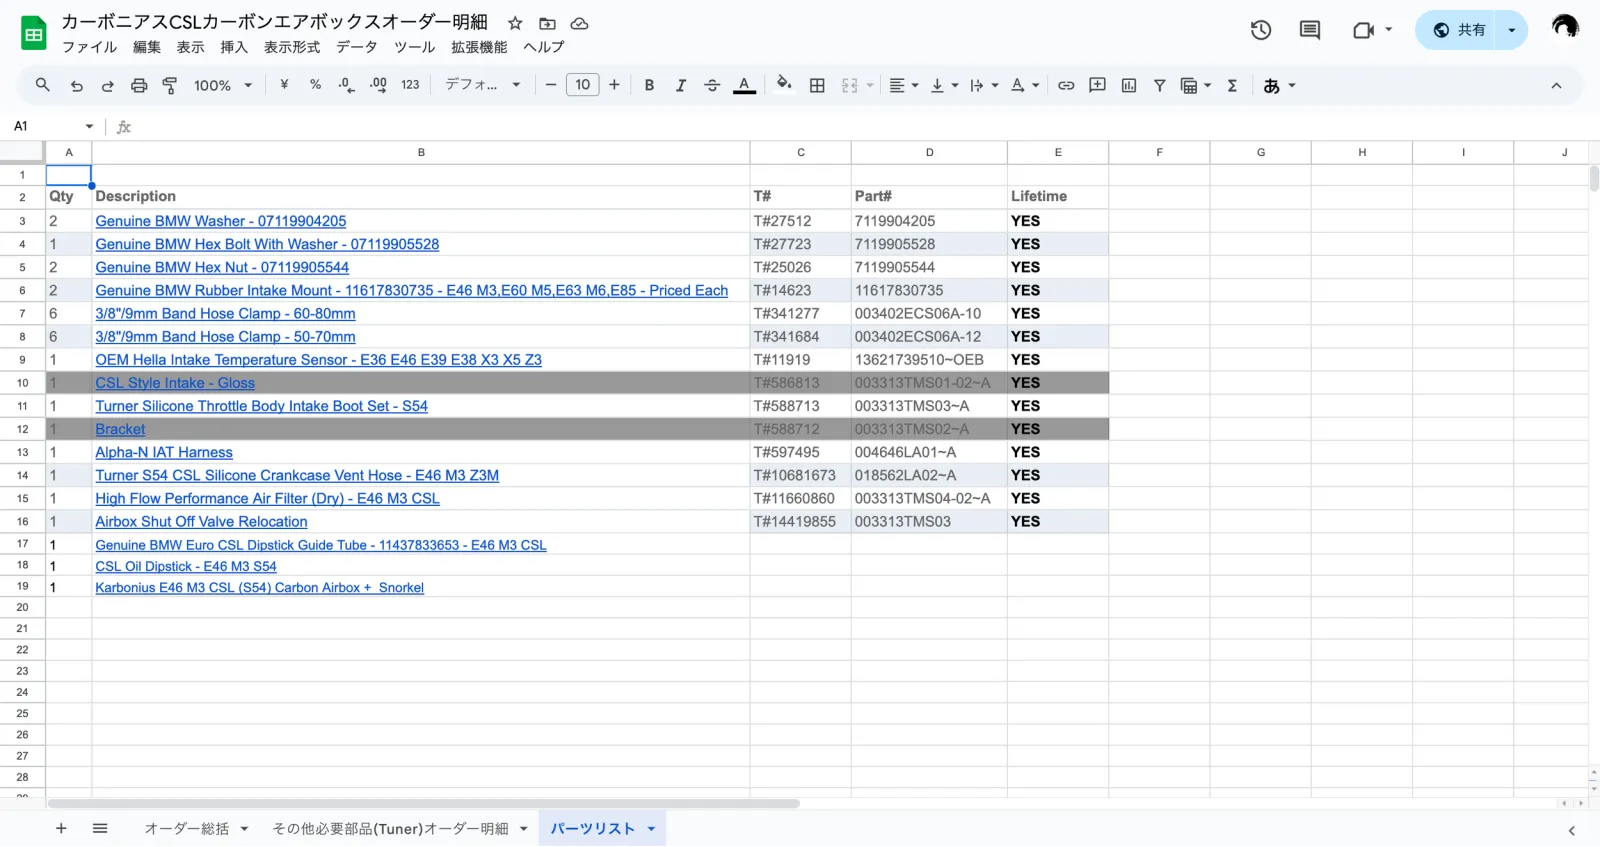The image size is (1600, 847).
Task: Open the font family dropdown
Action: point(483,85)
